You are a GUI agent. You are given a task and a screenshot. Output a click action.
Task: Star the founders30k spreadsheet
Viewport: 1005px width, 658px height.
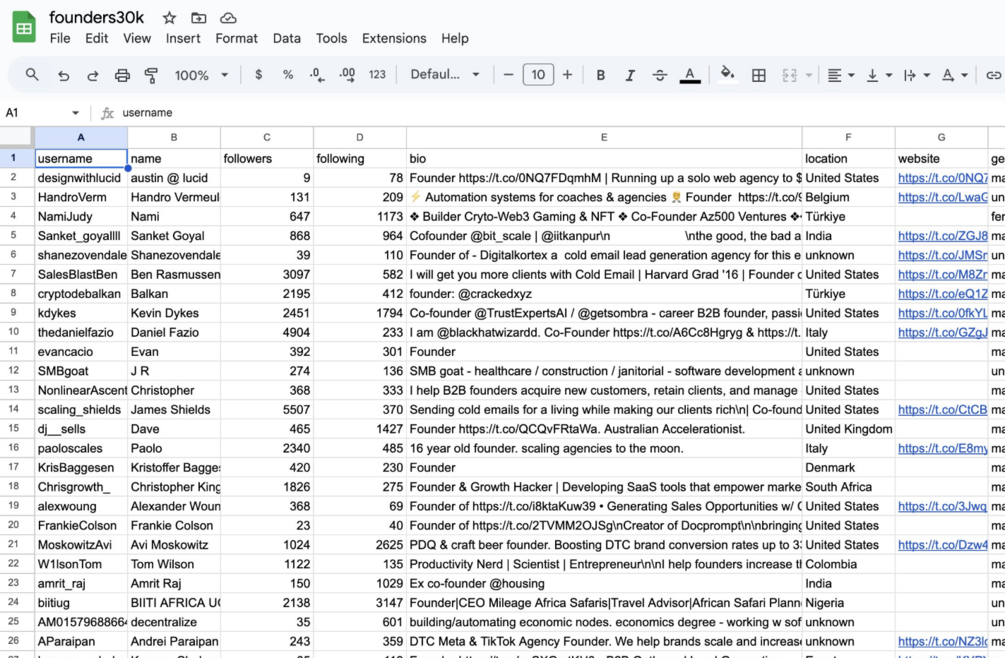(168, 16)
